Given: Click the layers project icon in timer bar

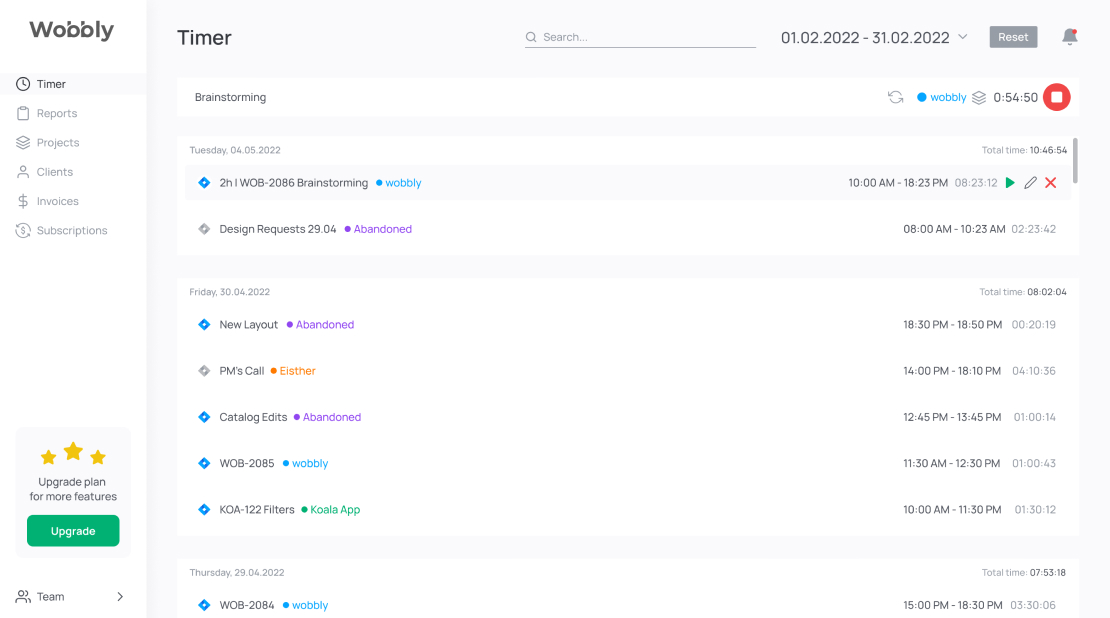Looking at the screenshot, I should (x=978, y=98).
